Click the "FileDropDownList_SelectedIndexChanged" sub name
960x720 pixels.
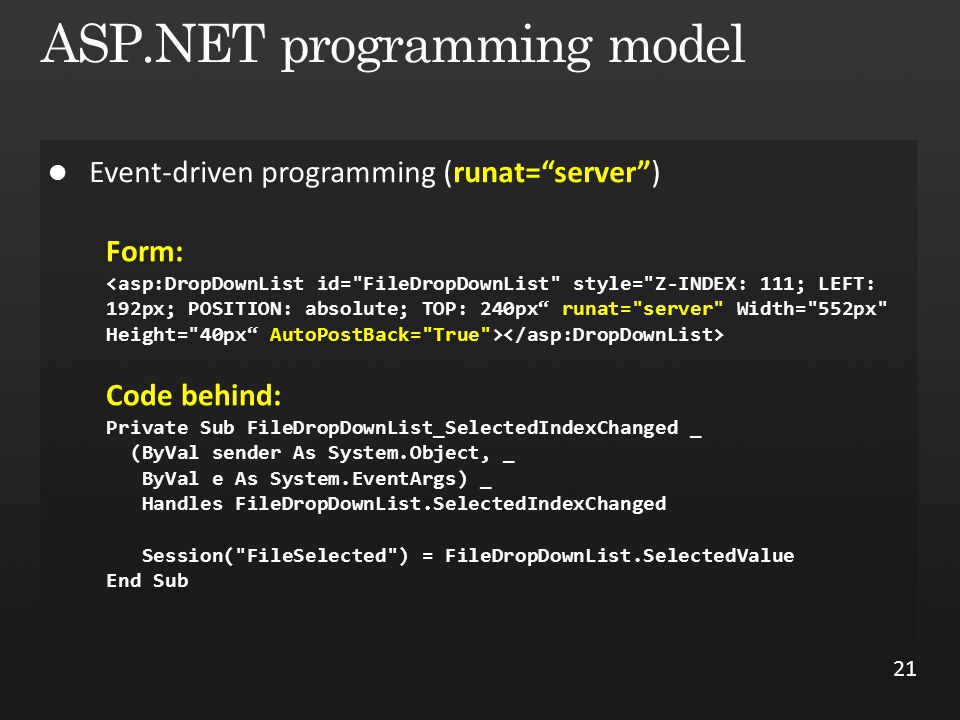pyautogui.click(x=462, y=428)
